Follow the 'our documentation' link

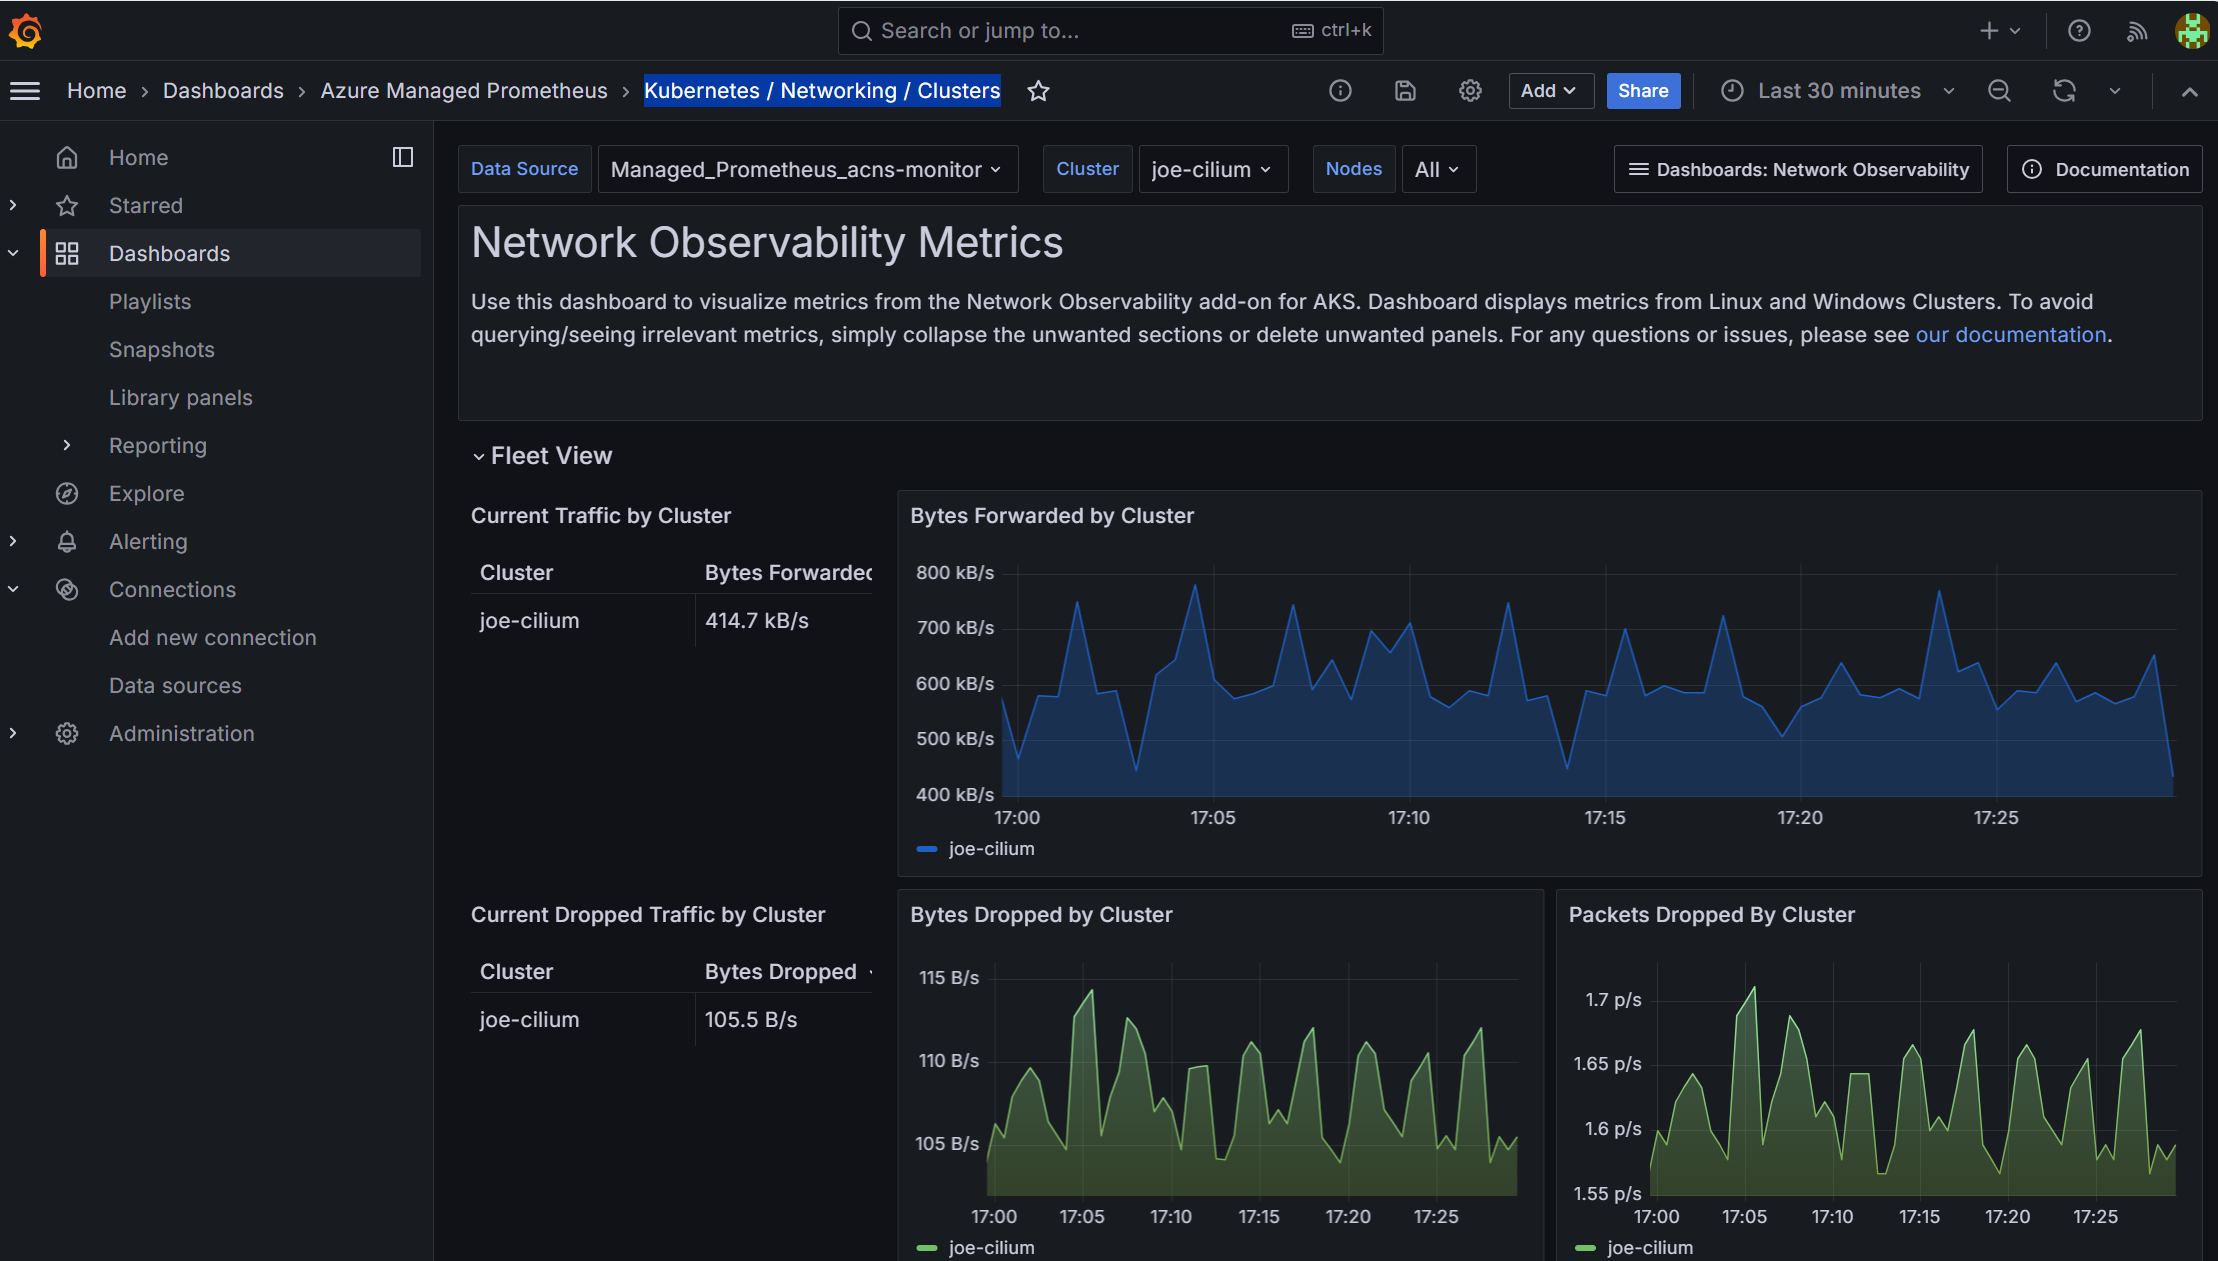(2010, 335)
